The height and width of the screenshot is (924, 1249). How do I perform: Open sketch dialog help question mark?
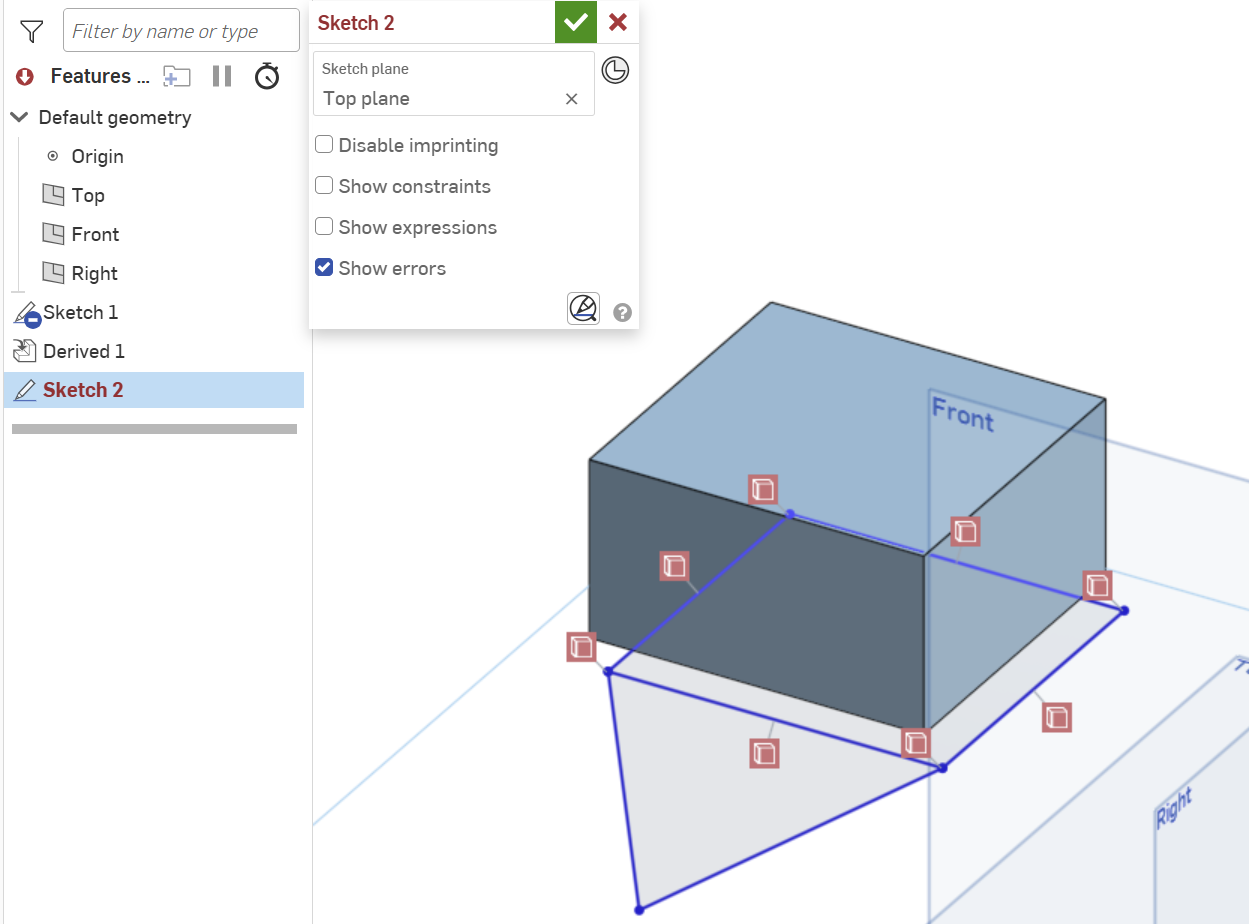(x=622, y=313)
